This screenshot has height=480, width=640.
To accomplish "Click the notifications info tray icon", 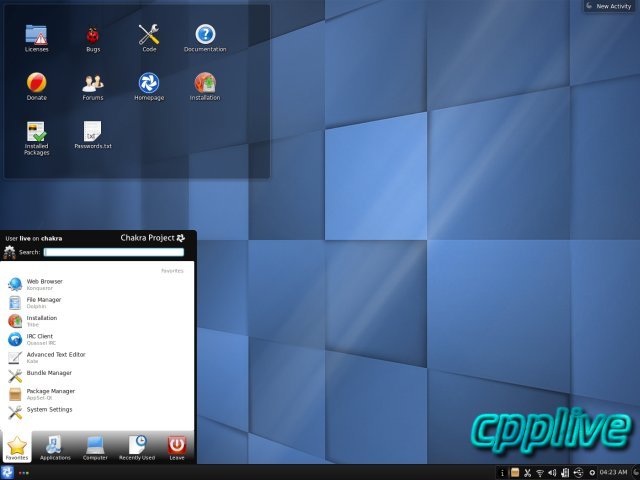I will [x=502, y=473].
